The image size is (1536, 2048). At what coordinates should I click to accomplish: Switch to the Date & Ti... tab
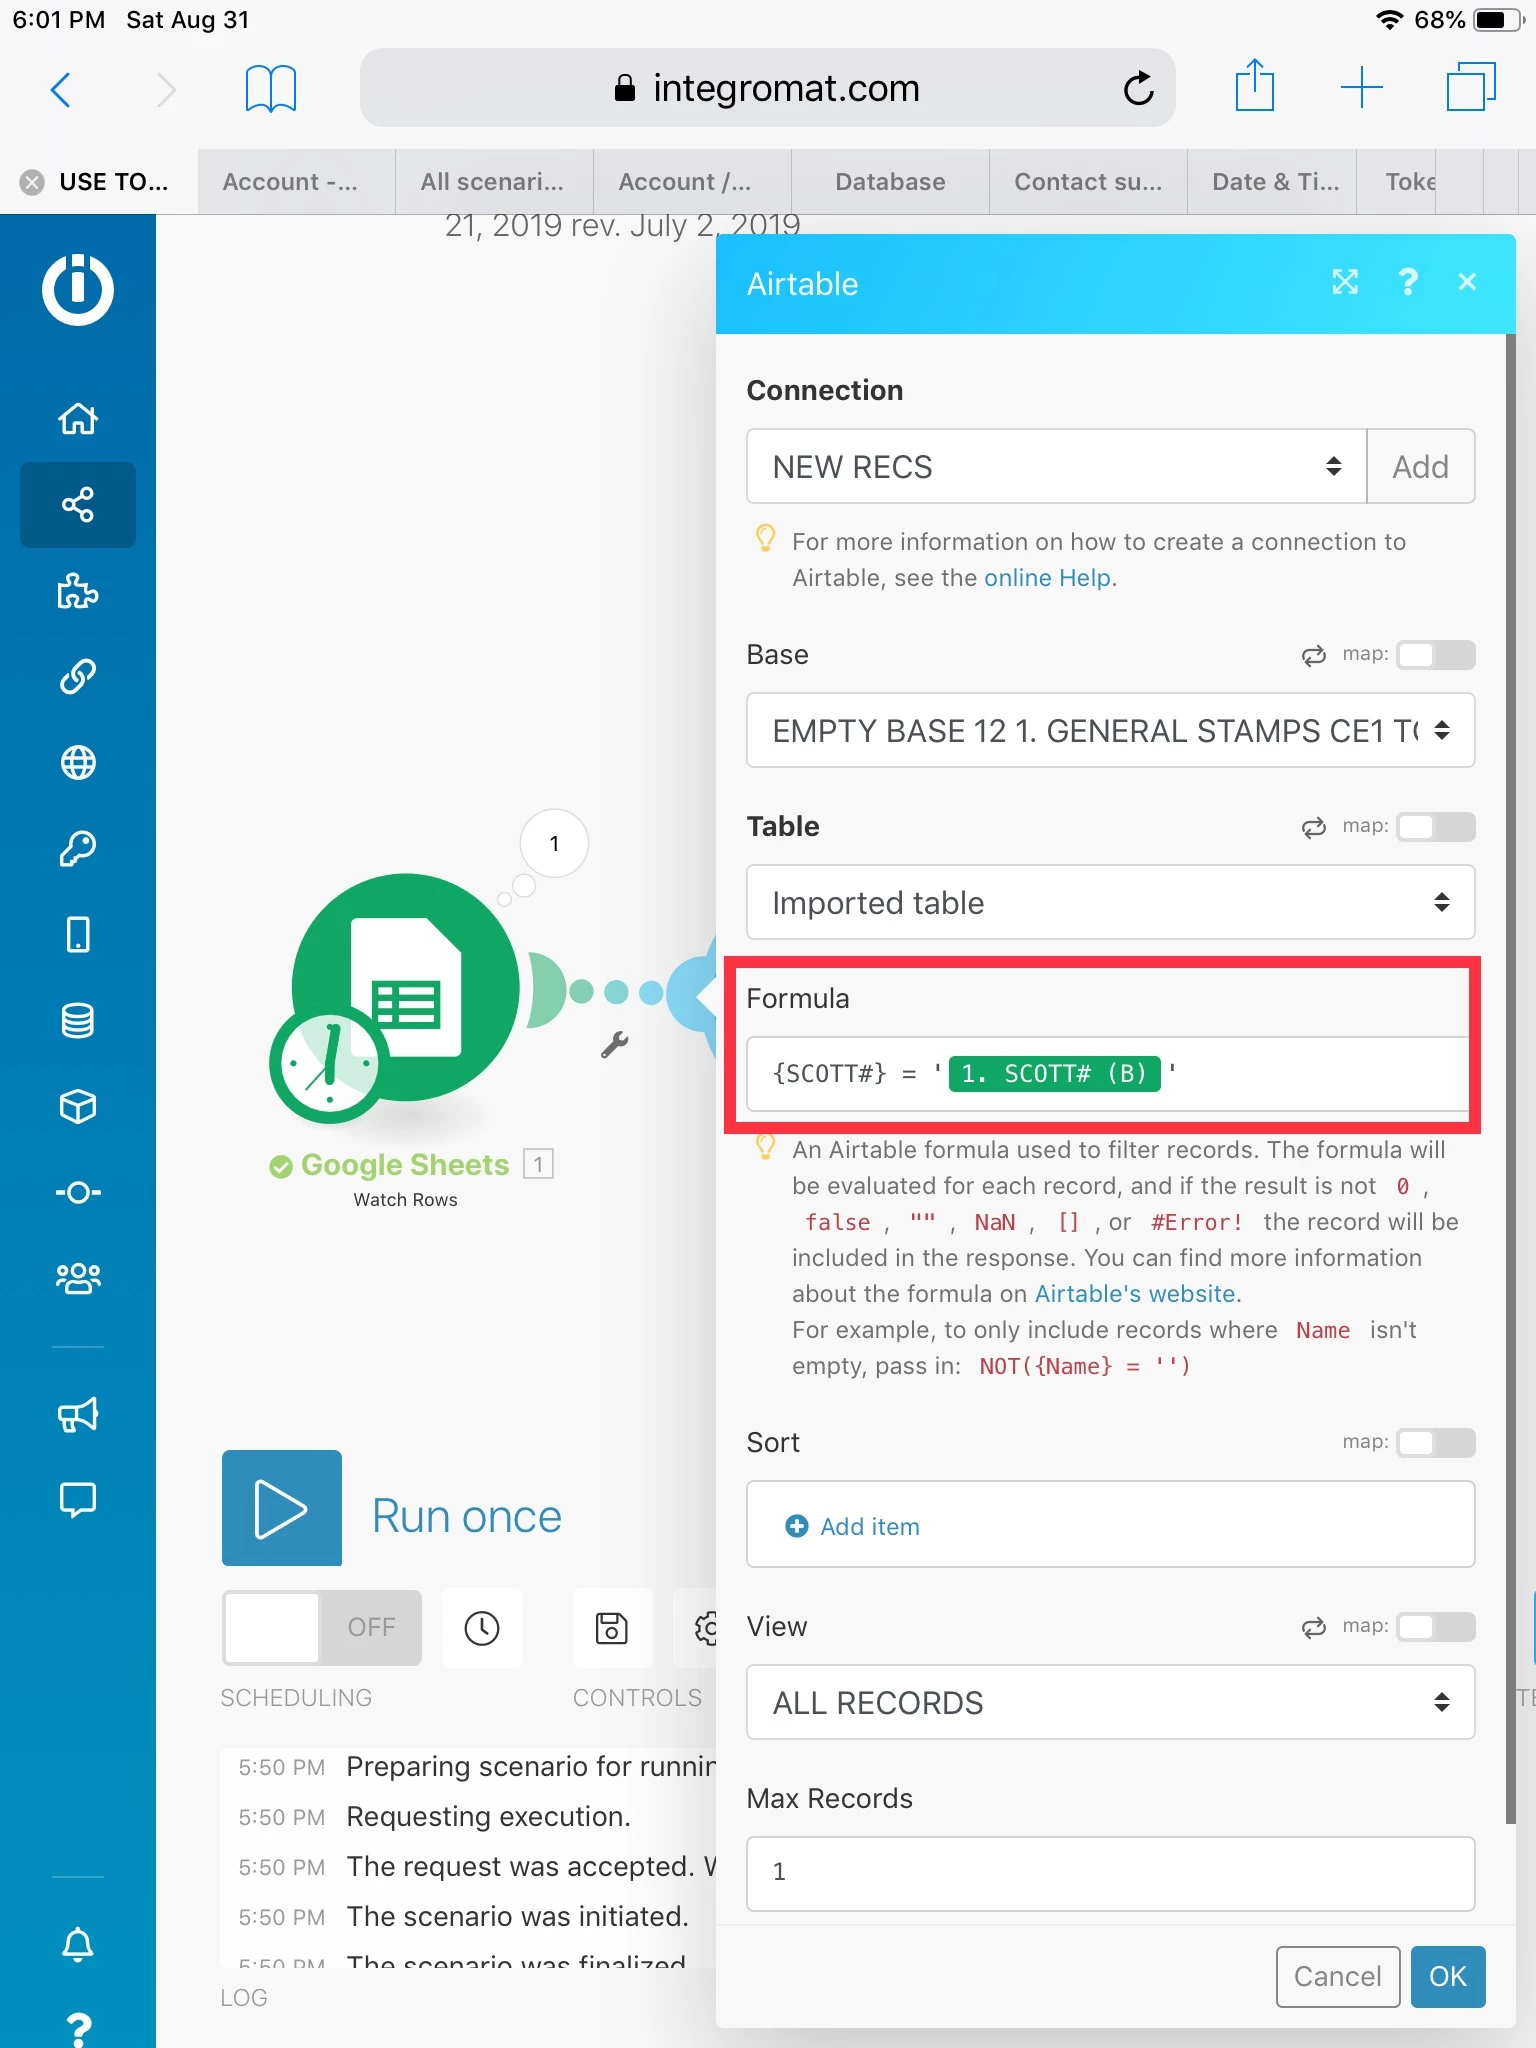[x=1272, y=182]
